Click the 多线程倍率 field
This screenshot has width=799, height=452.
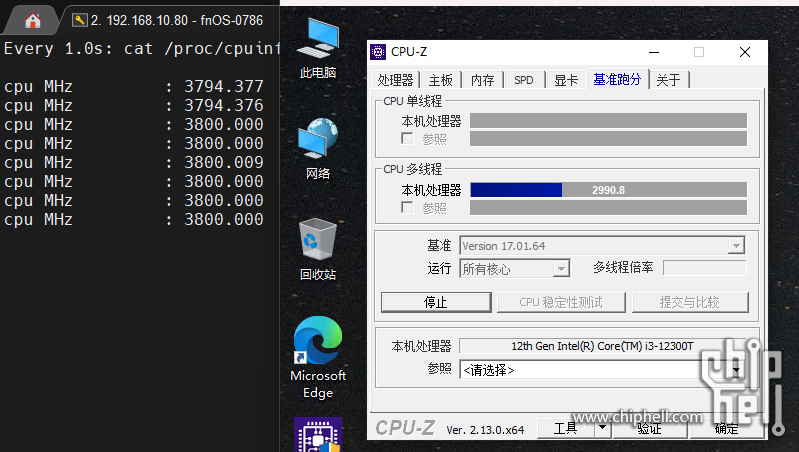pyautogui.click(x=705, y=268)
